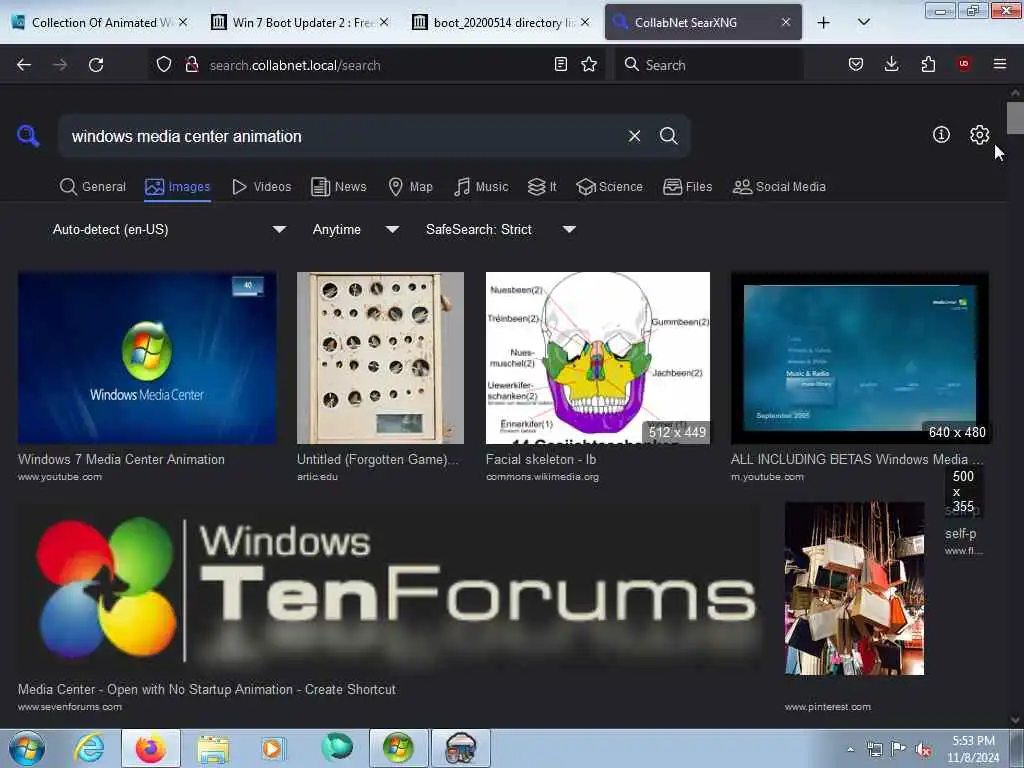This screenshot has height=768, width=1024.
Task: Click the site security padlock icon
Action: point(191,65)
